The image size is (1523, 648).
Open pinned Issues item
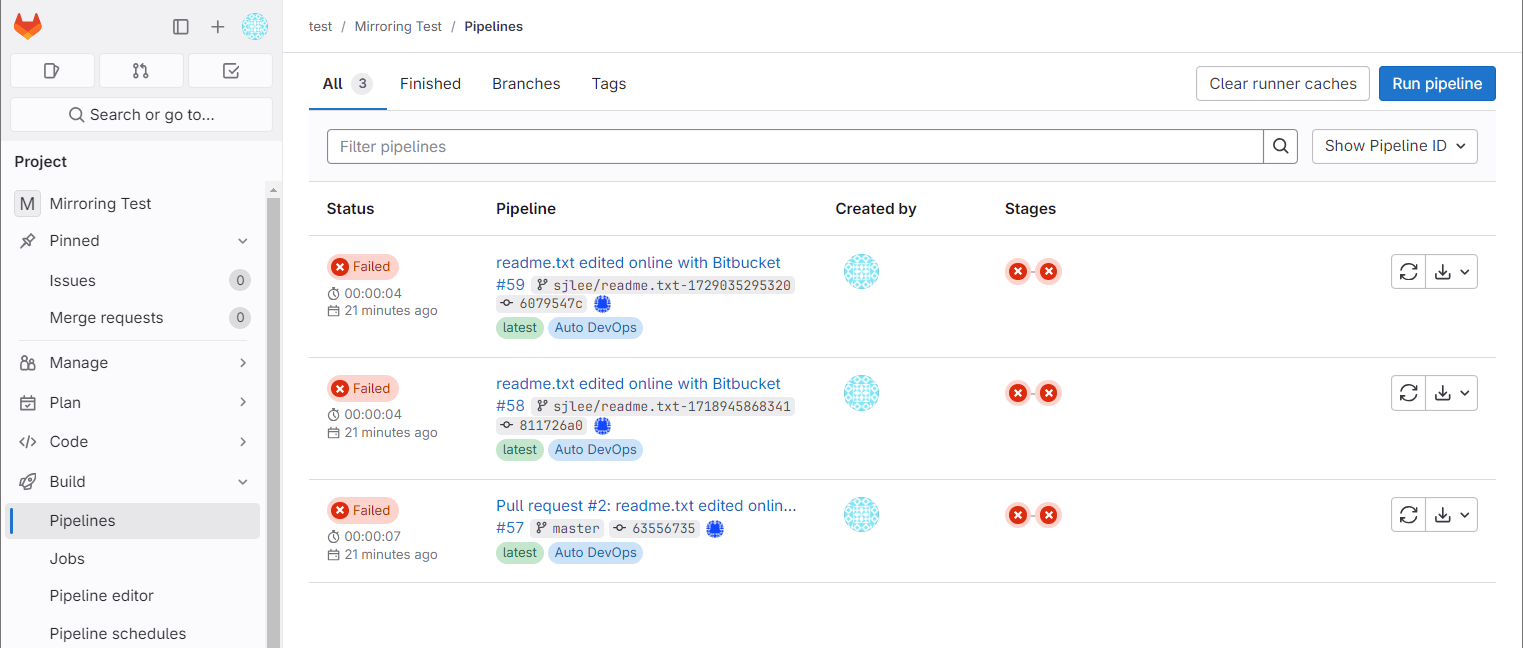click(132, 281)
